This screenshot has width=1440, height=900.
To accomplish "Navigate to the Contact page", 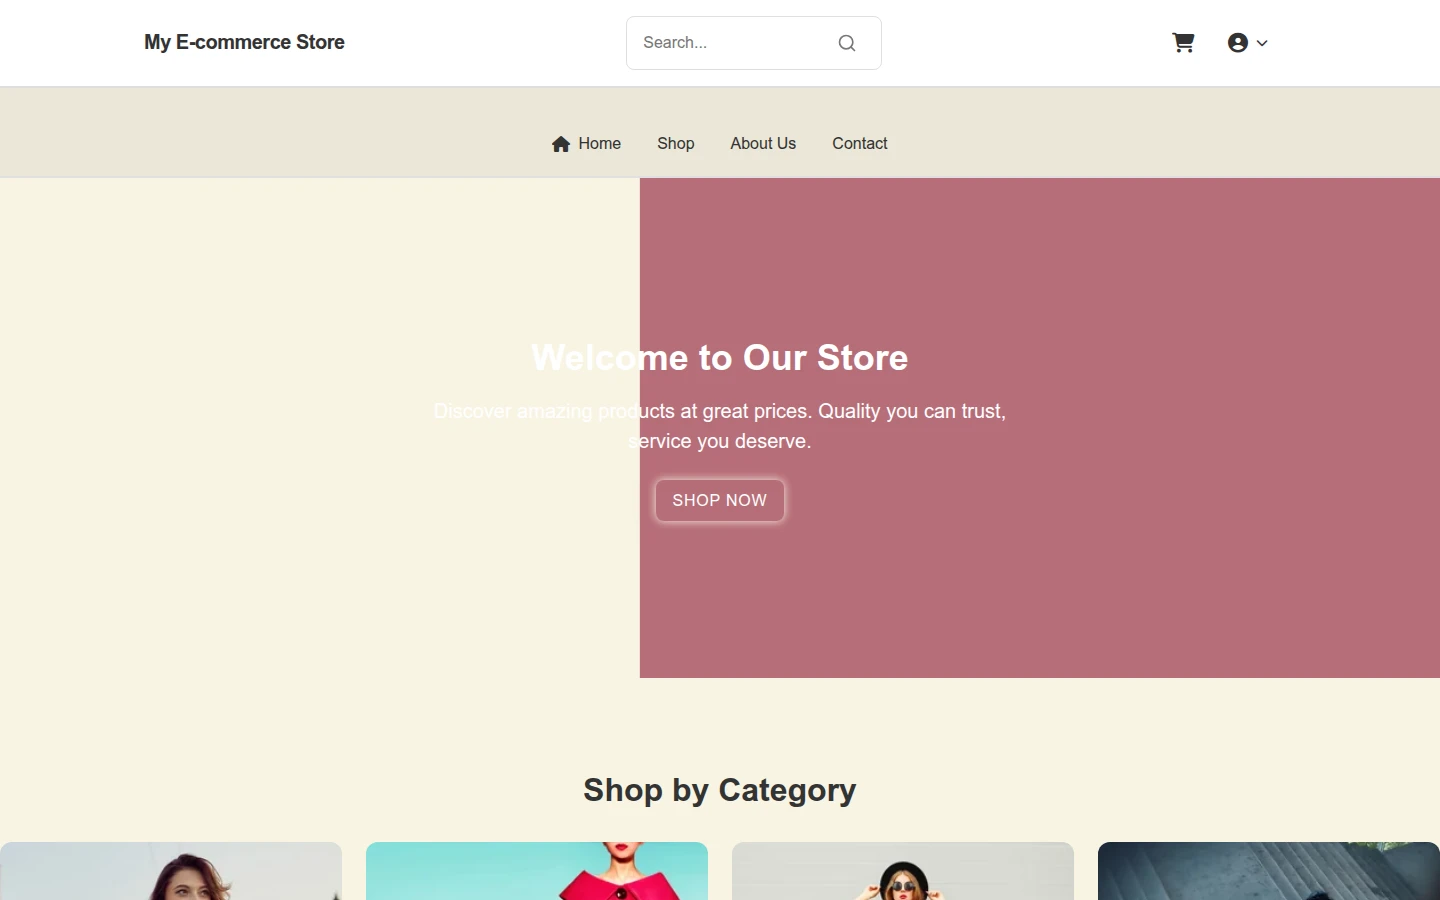I will coord(860,144).
